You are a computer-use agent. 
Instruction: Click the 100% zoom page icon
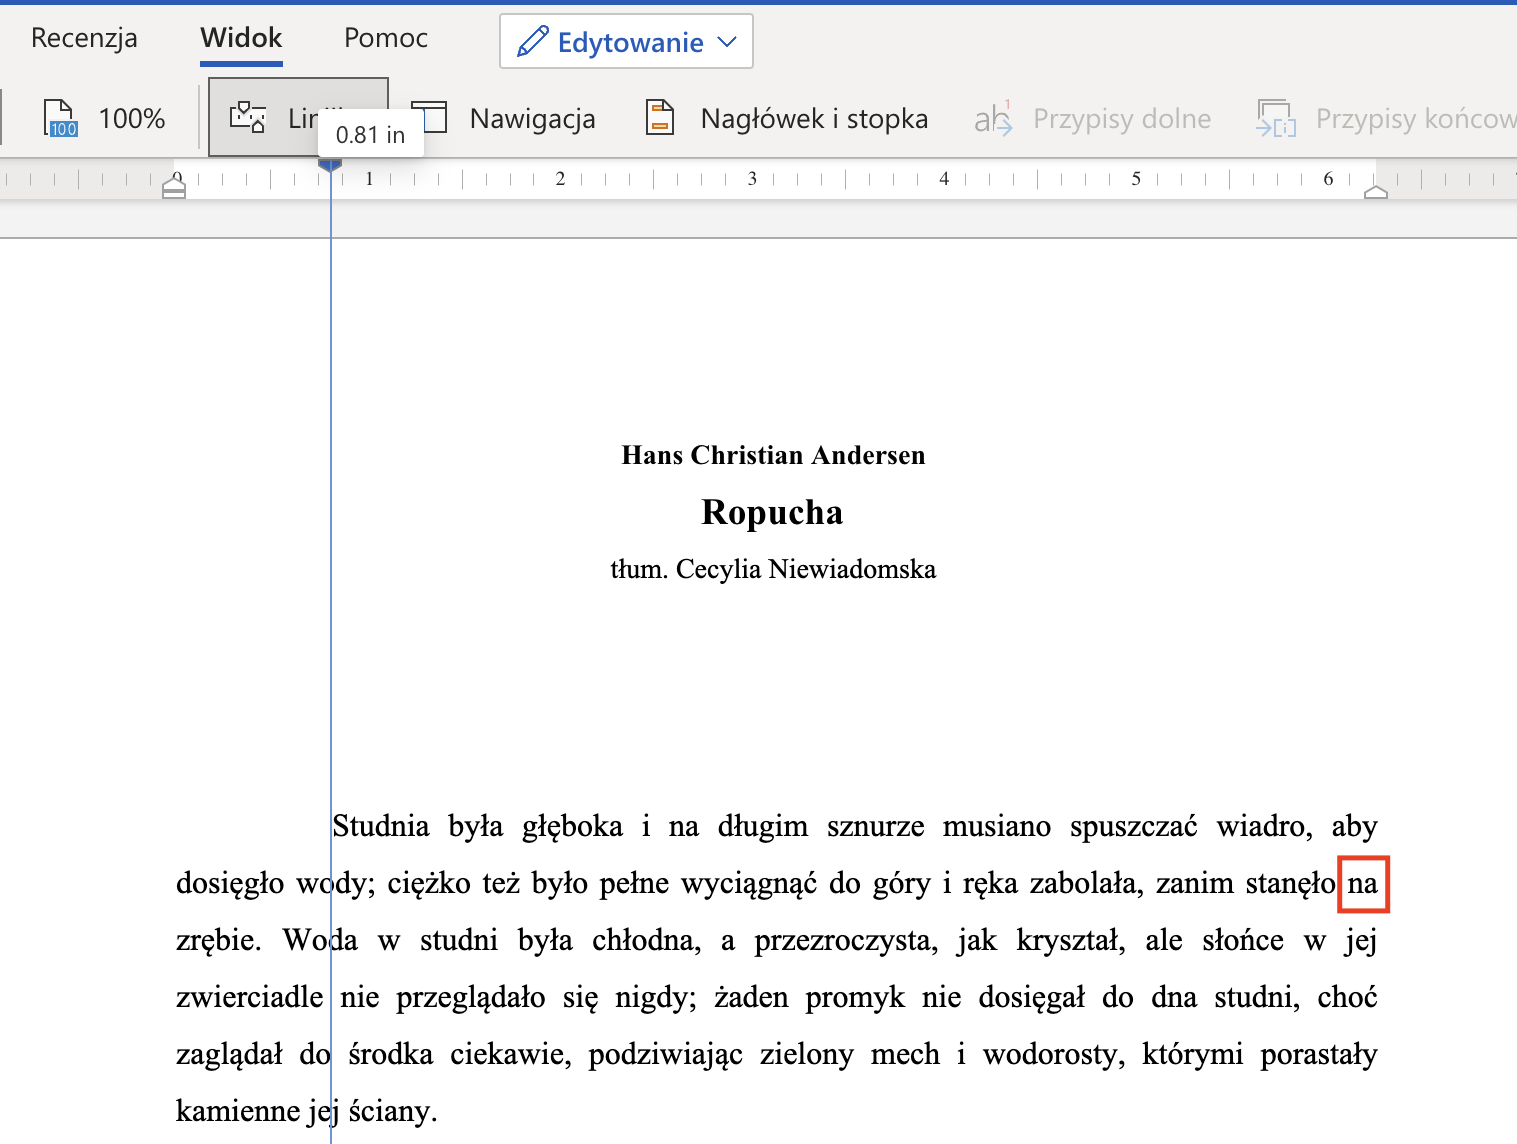pyautogui.click(x=60, y=118)
